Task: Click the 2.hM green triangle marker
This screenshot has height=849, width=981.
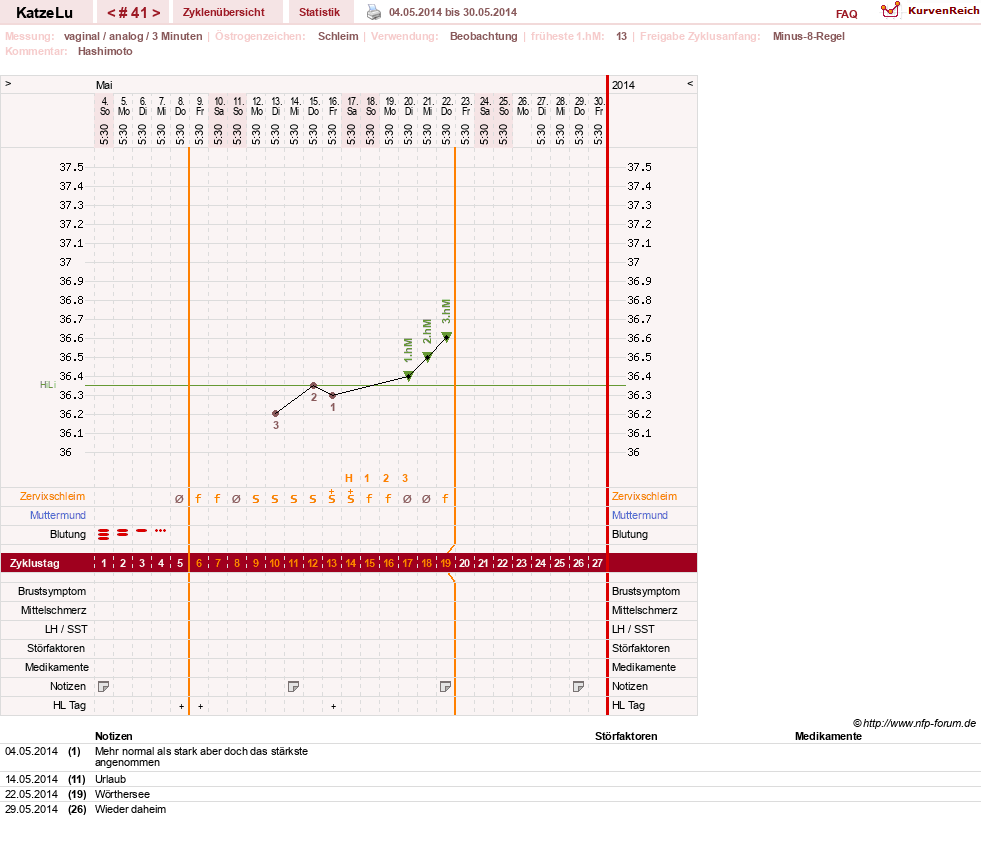Action: 427,357
